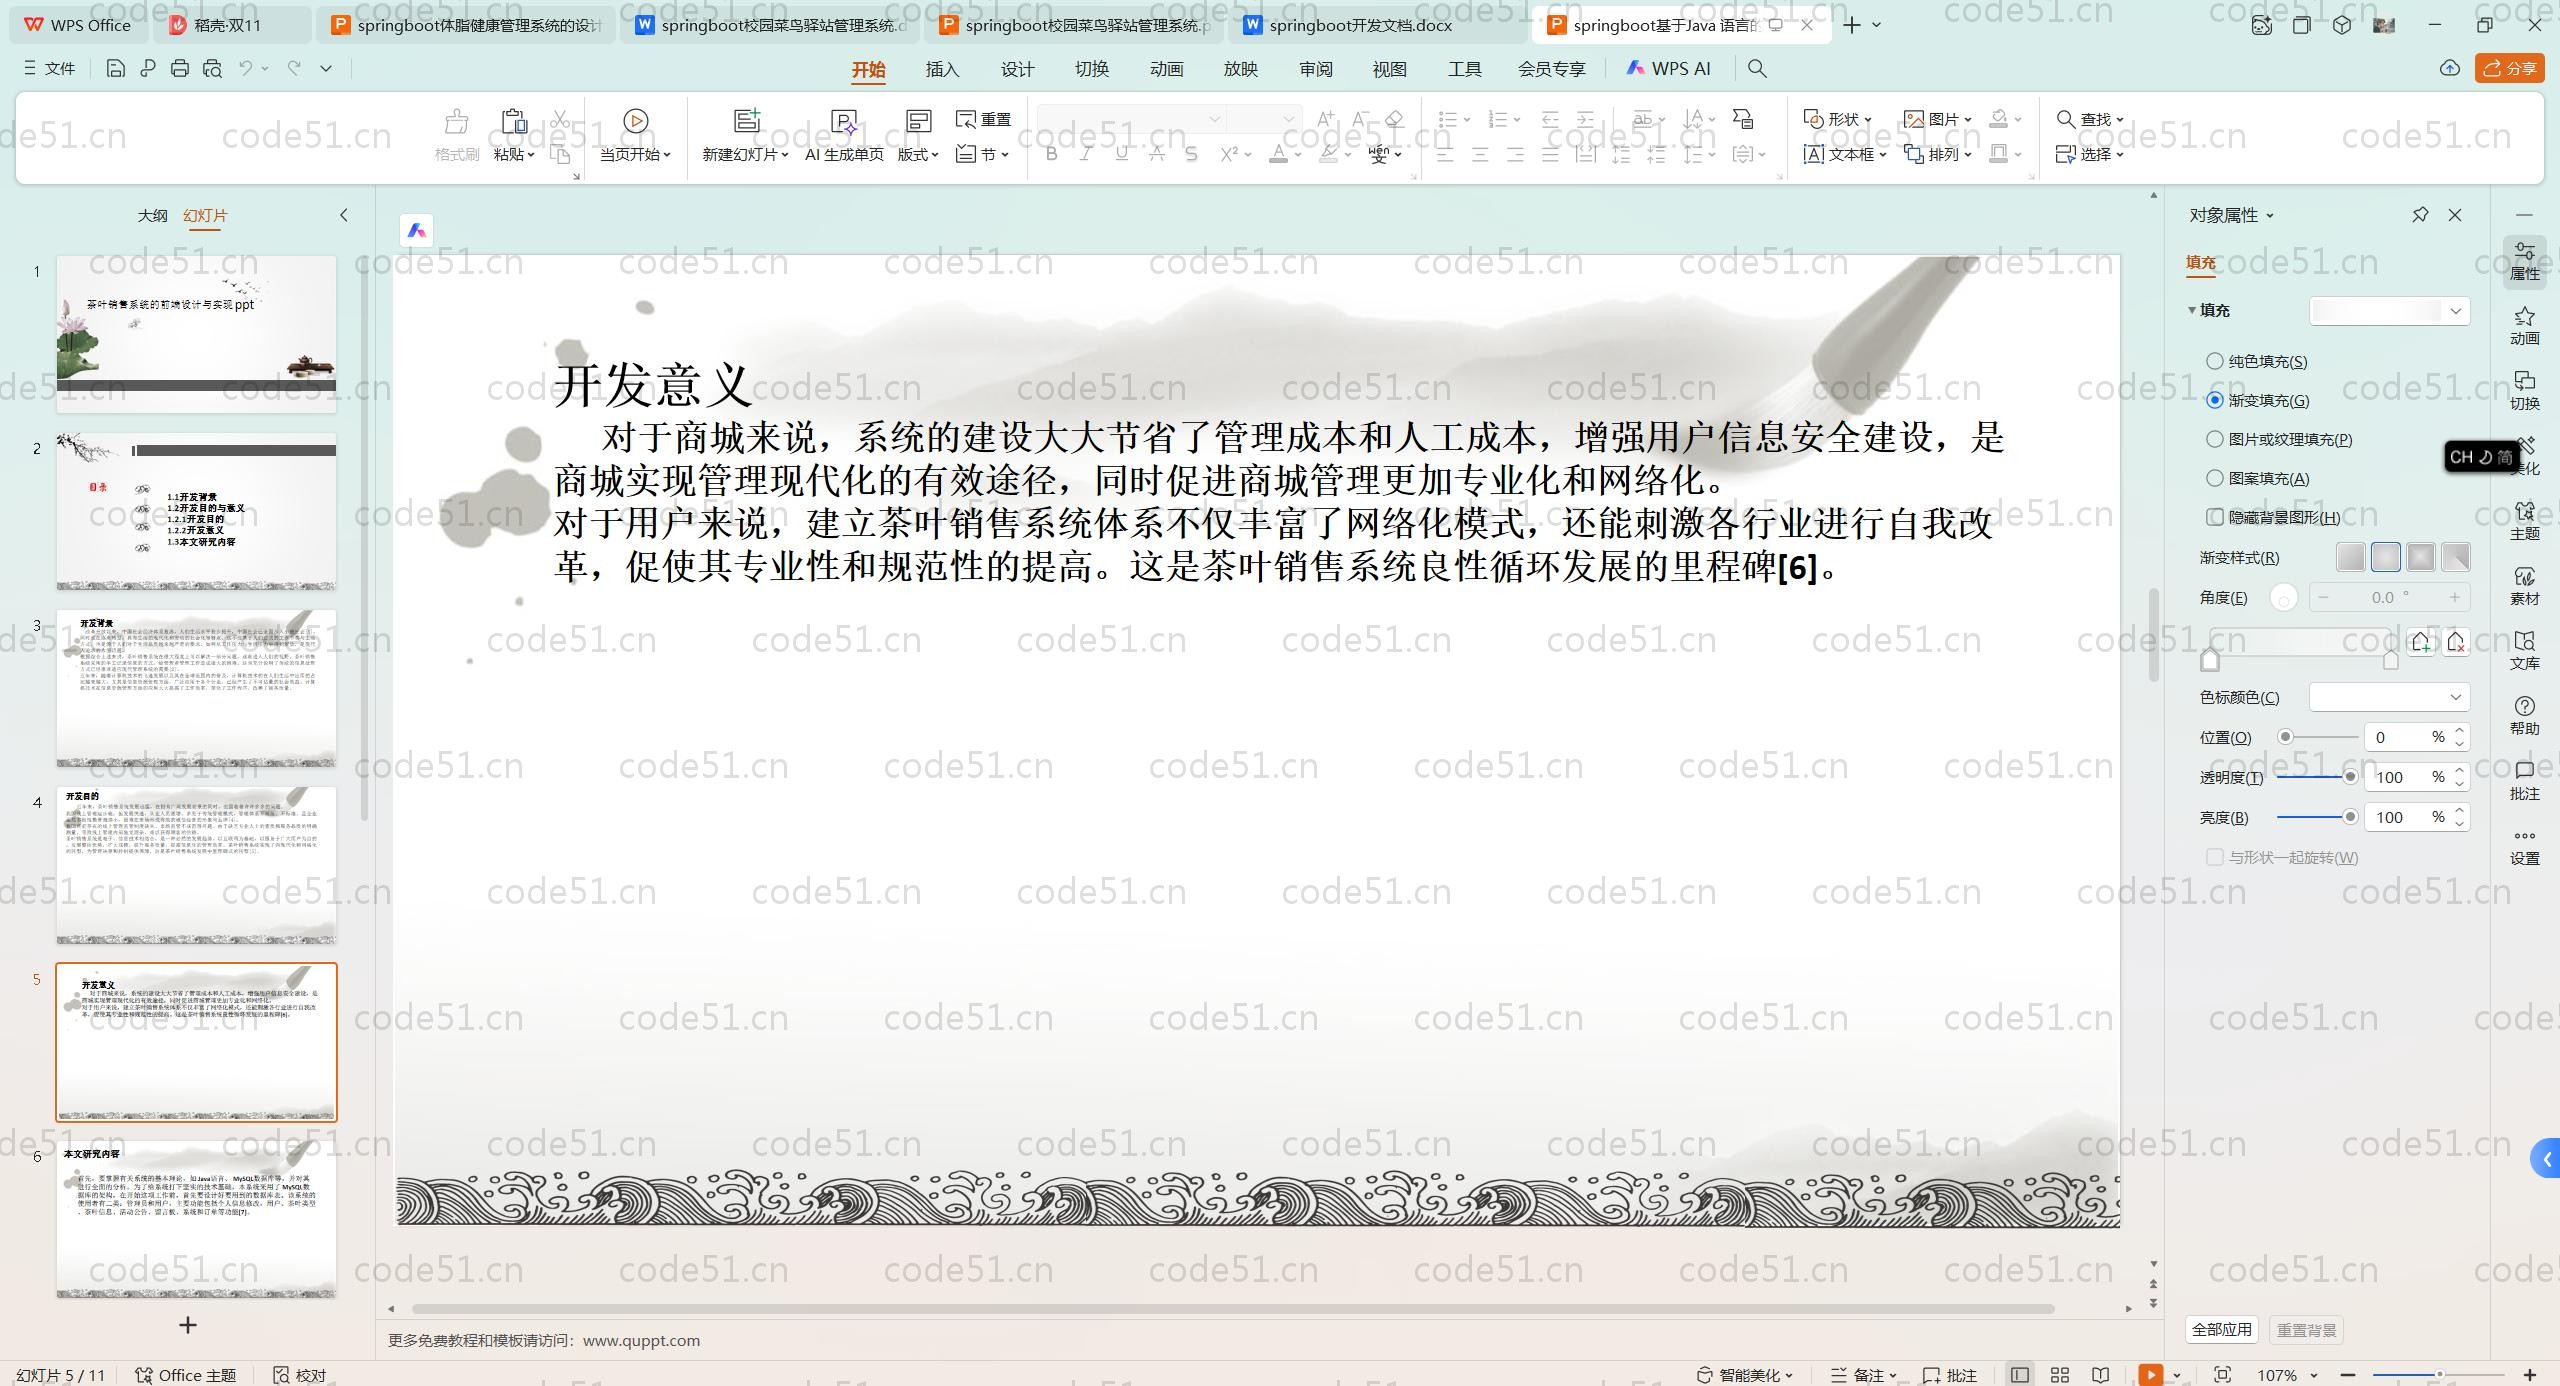Viewport: 2560px width, 1386px height.
Task: Pin the Object Properties panel
Action: click(x=2420, y=215)
